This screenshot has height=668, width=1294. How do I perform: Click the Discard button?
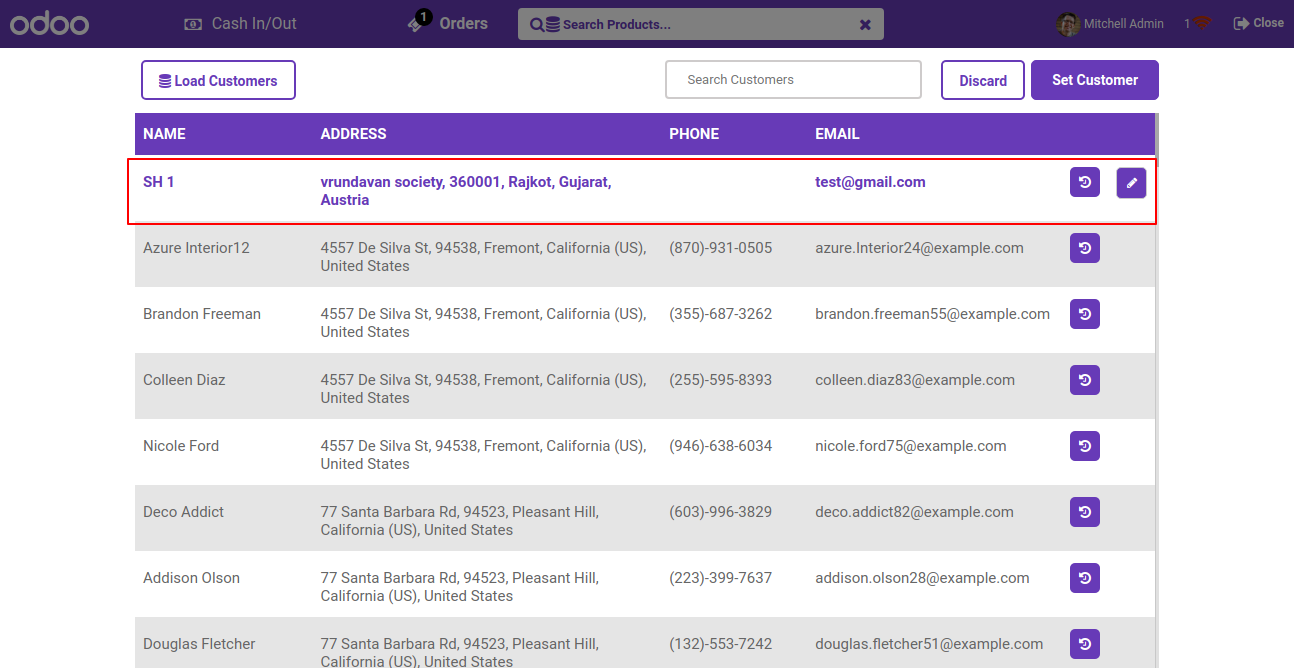(983, 80)
